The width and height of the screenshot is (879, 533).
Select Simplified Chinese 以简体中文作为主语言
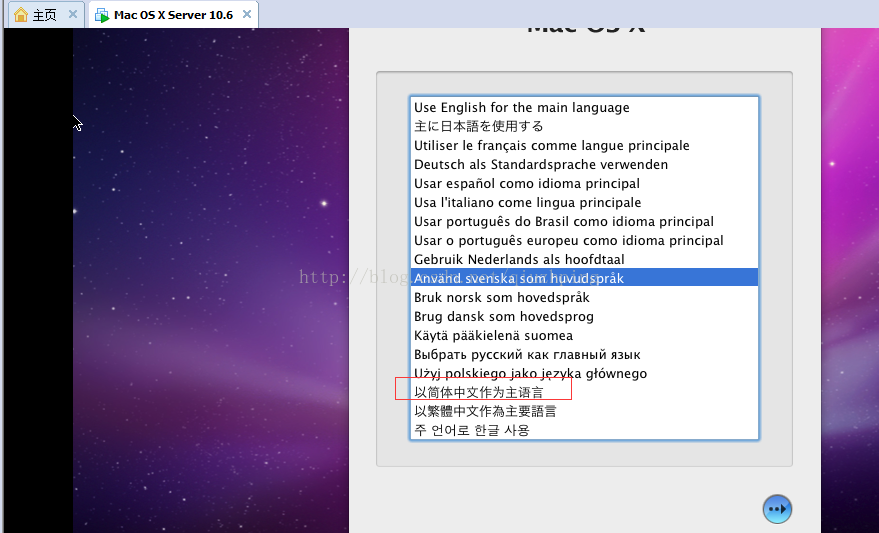click(x=584, y=392)
